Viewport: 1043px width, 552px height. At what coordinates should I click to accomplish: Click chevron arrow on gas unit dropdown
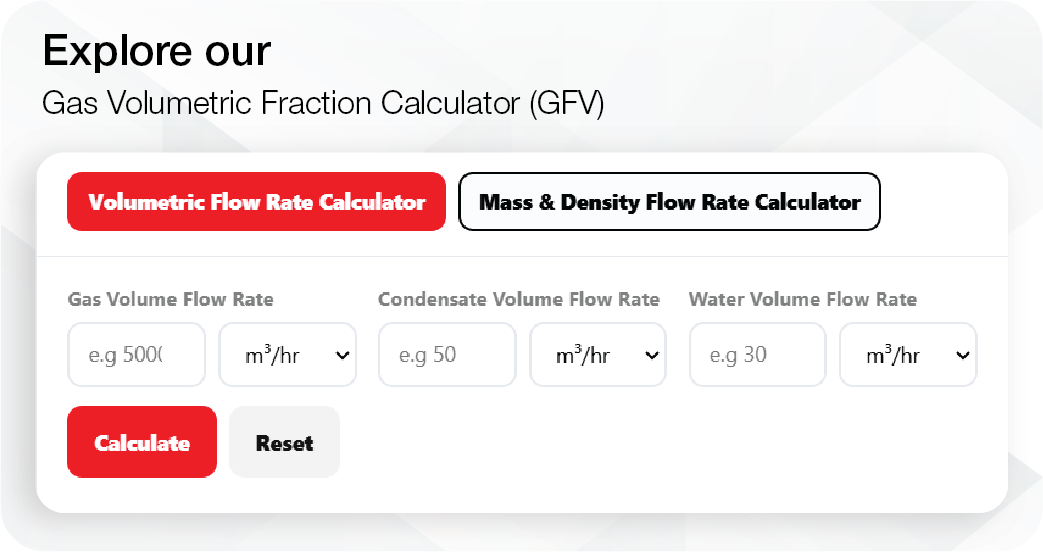pos(343,355)
